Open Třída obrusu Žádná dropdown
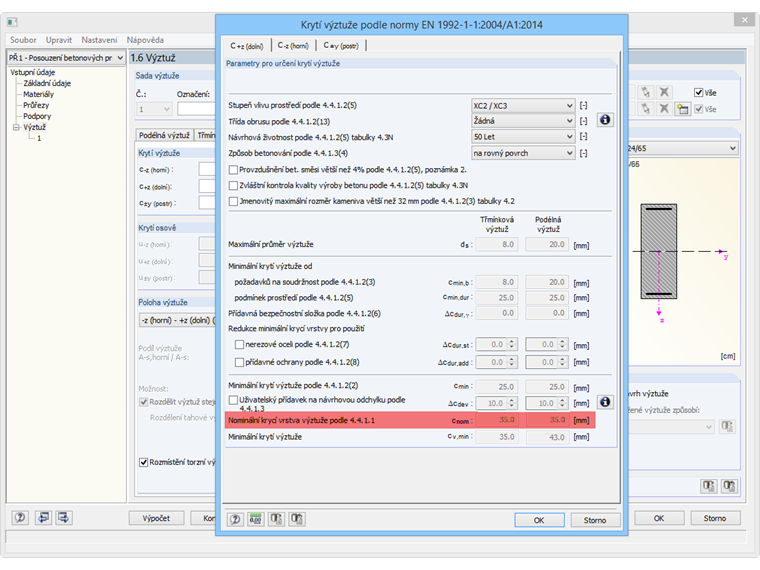Image resolution: width=760 pixels, height=570 pixels. [523, 121]
